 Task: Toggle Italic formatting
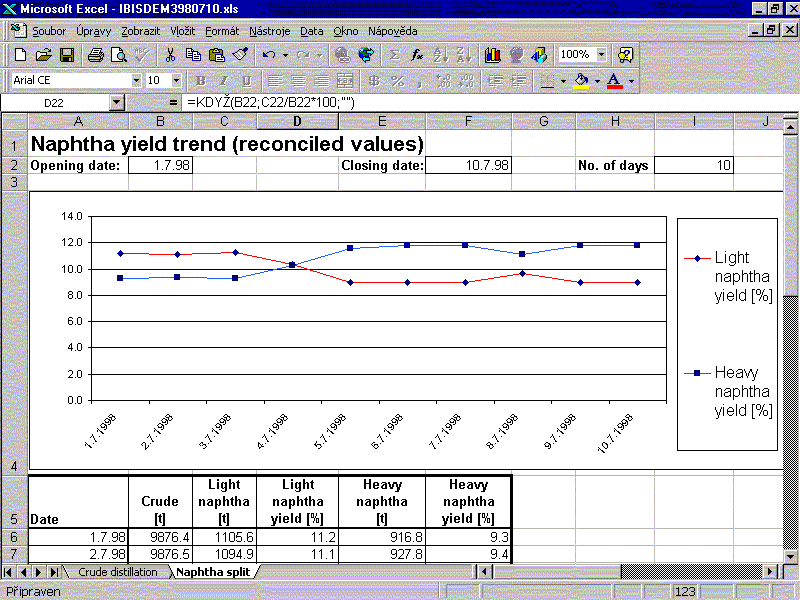pyautogui.click(x=222, y=80)
